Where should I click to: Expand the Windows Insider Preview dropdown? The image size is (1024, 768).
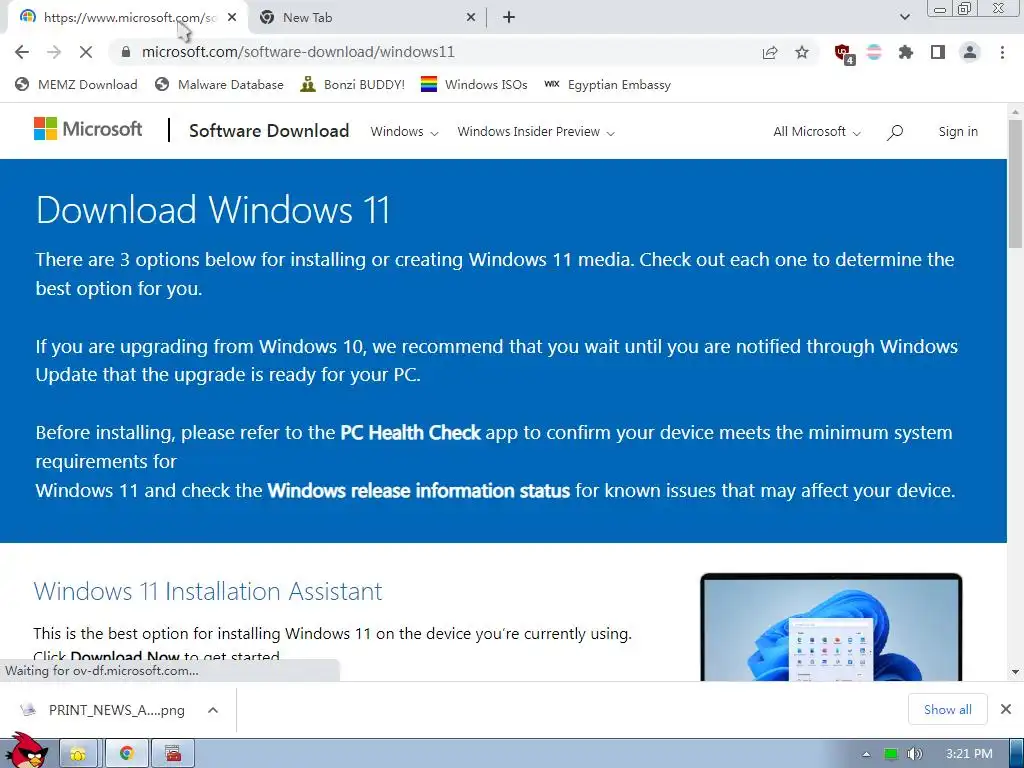click(536, 132)
